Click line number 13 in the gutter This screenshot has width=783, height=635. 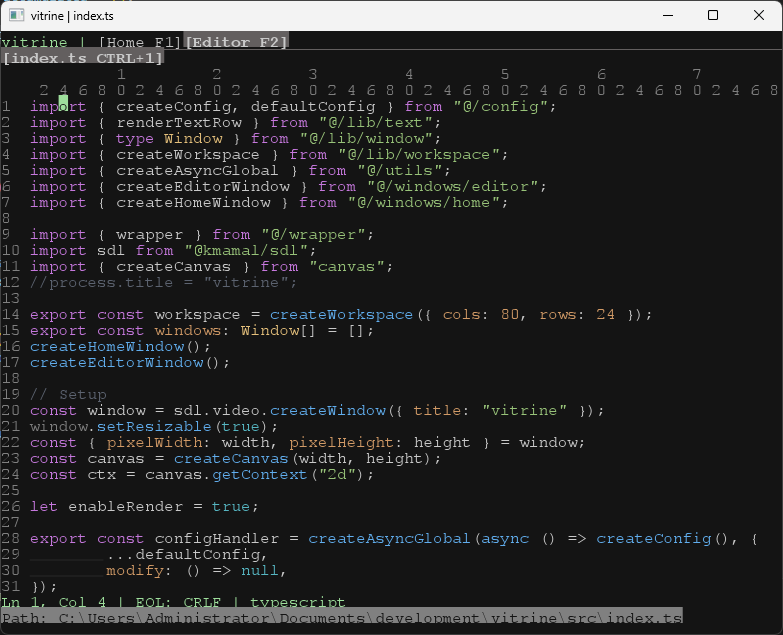pos(10,299)
